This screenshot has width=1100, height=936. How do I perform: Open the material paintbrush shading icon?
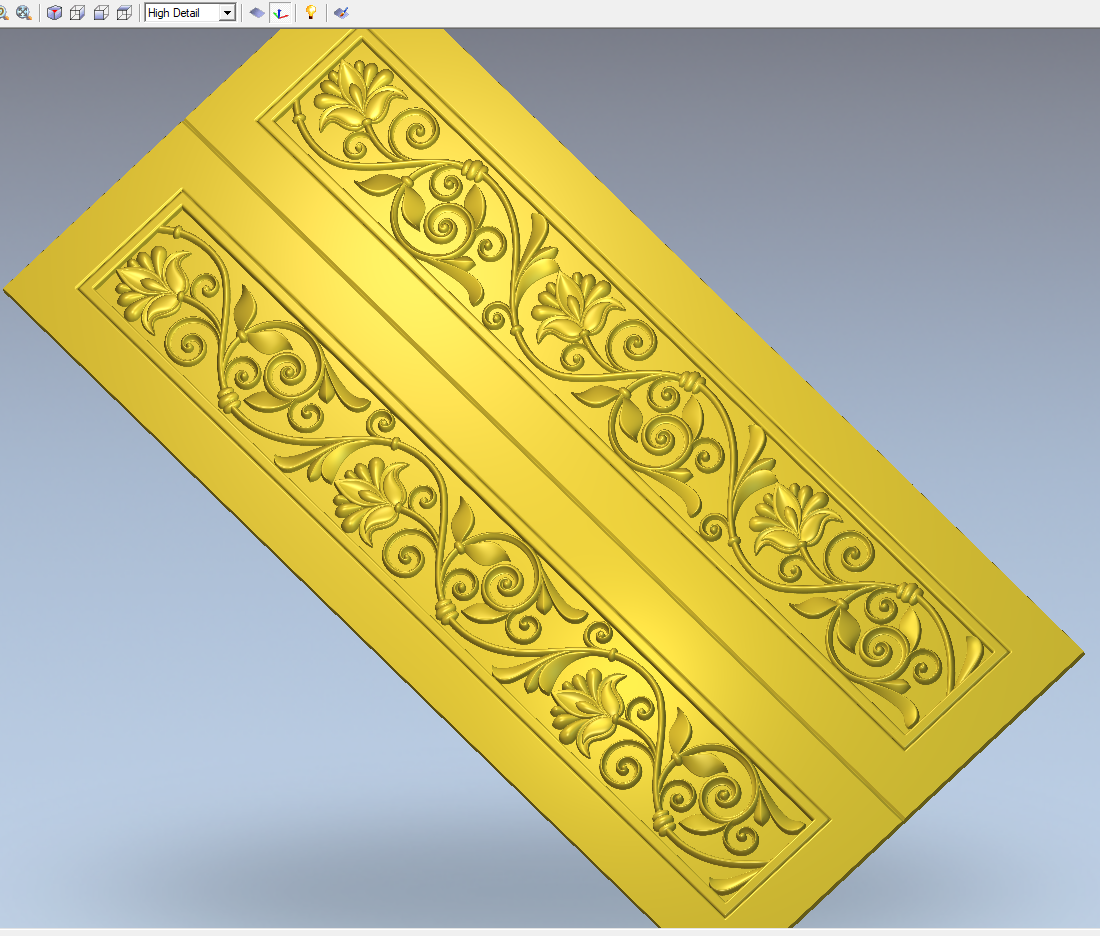(341, 13)
